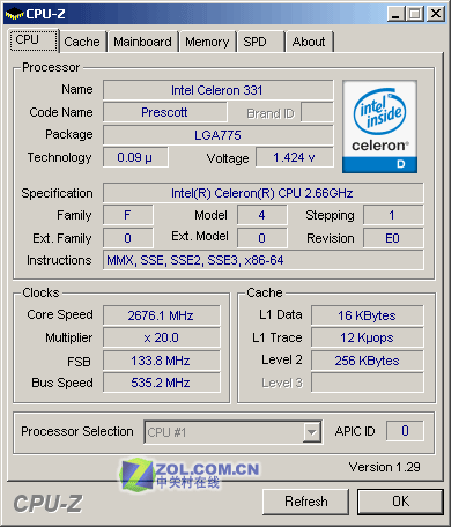
Task: Click the Instructions field MMX, SSE, SSE2, SSE3, x86-64
Action: (263, 260)
